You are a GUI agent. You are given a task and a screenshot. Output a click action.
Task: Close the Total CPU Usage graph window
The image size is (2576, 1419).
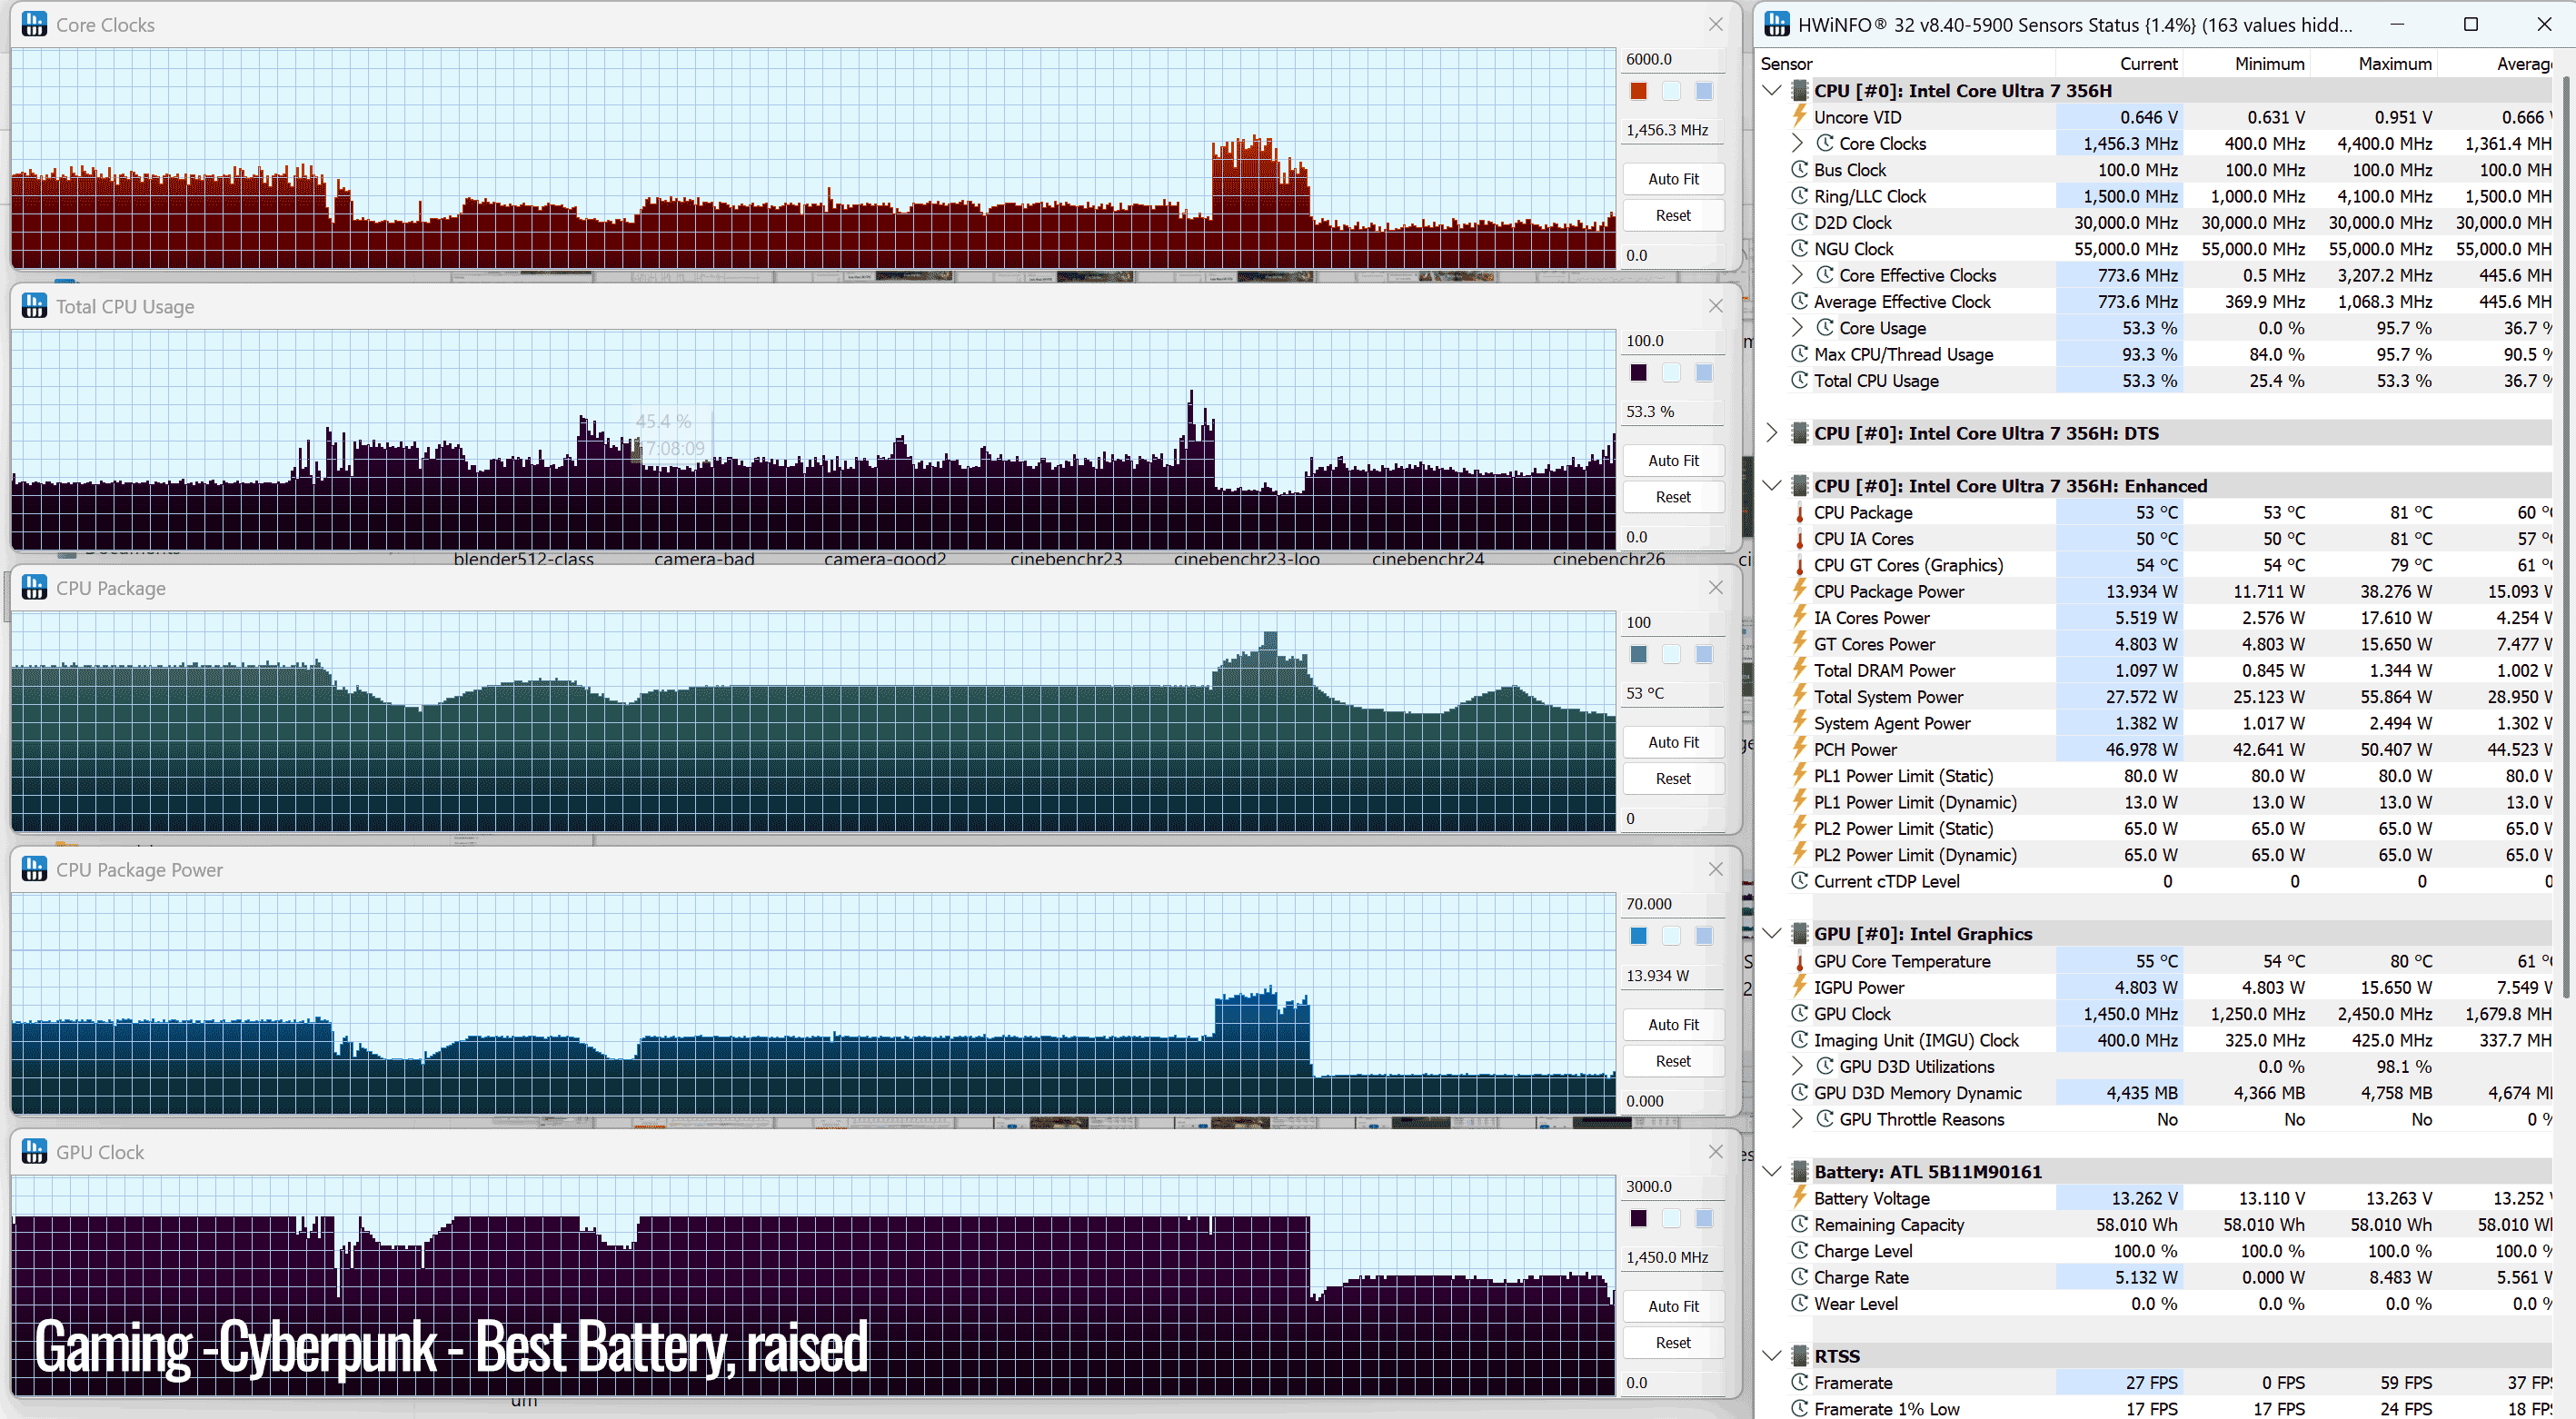coord(1715,306)
